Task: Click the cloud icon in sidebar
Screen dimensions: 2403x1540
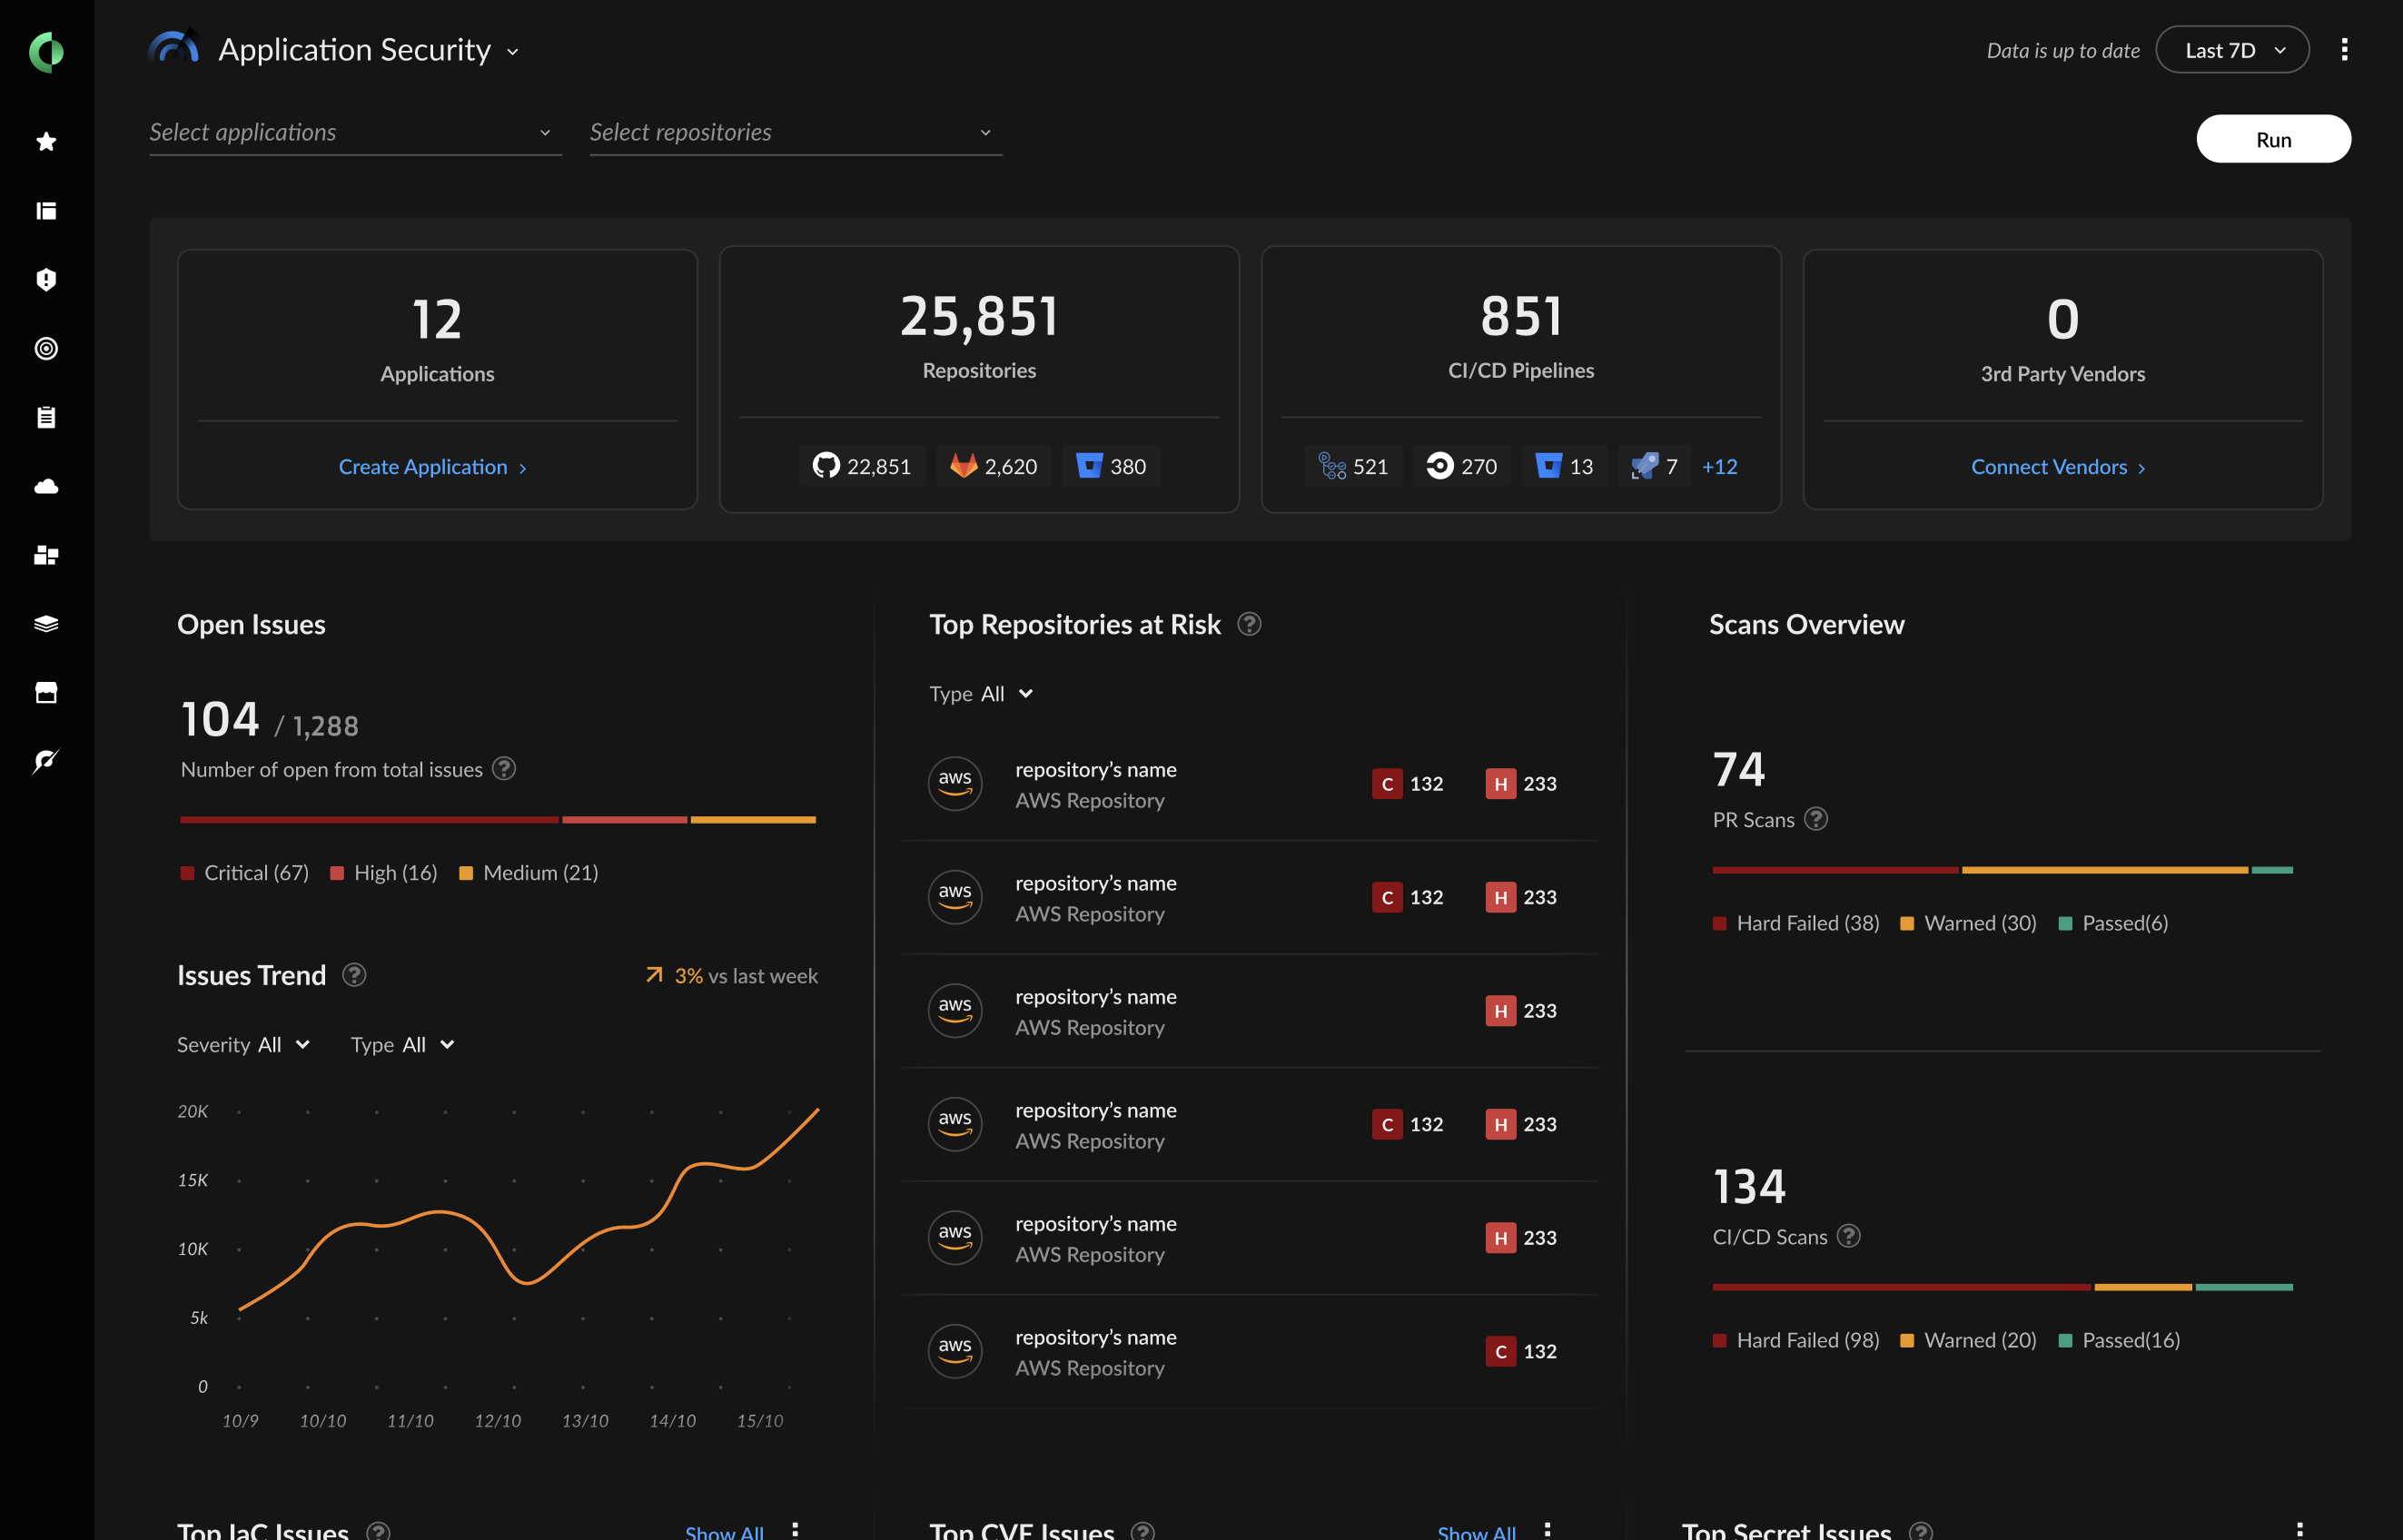Action: (47, 487)
